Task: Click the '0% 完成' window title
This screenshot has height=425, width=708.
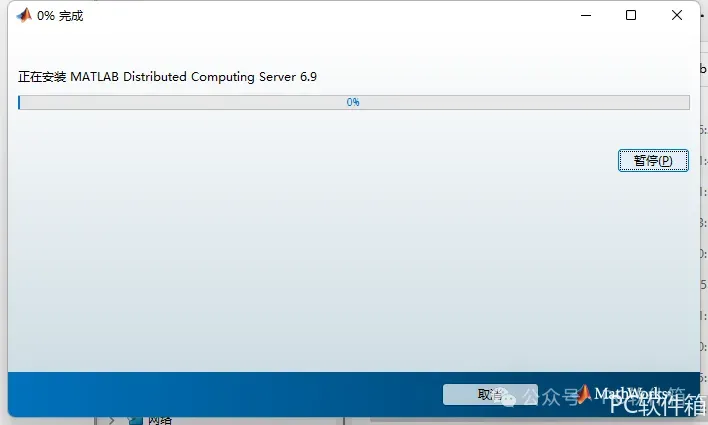Action: click(x=60, y=16)
